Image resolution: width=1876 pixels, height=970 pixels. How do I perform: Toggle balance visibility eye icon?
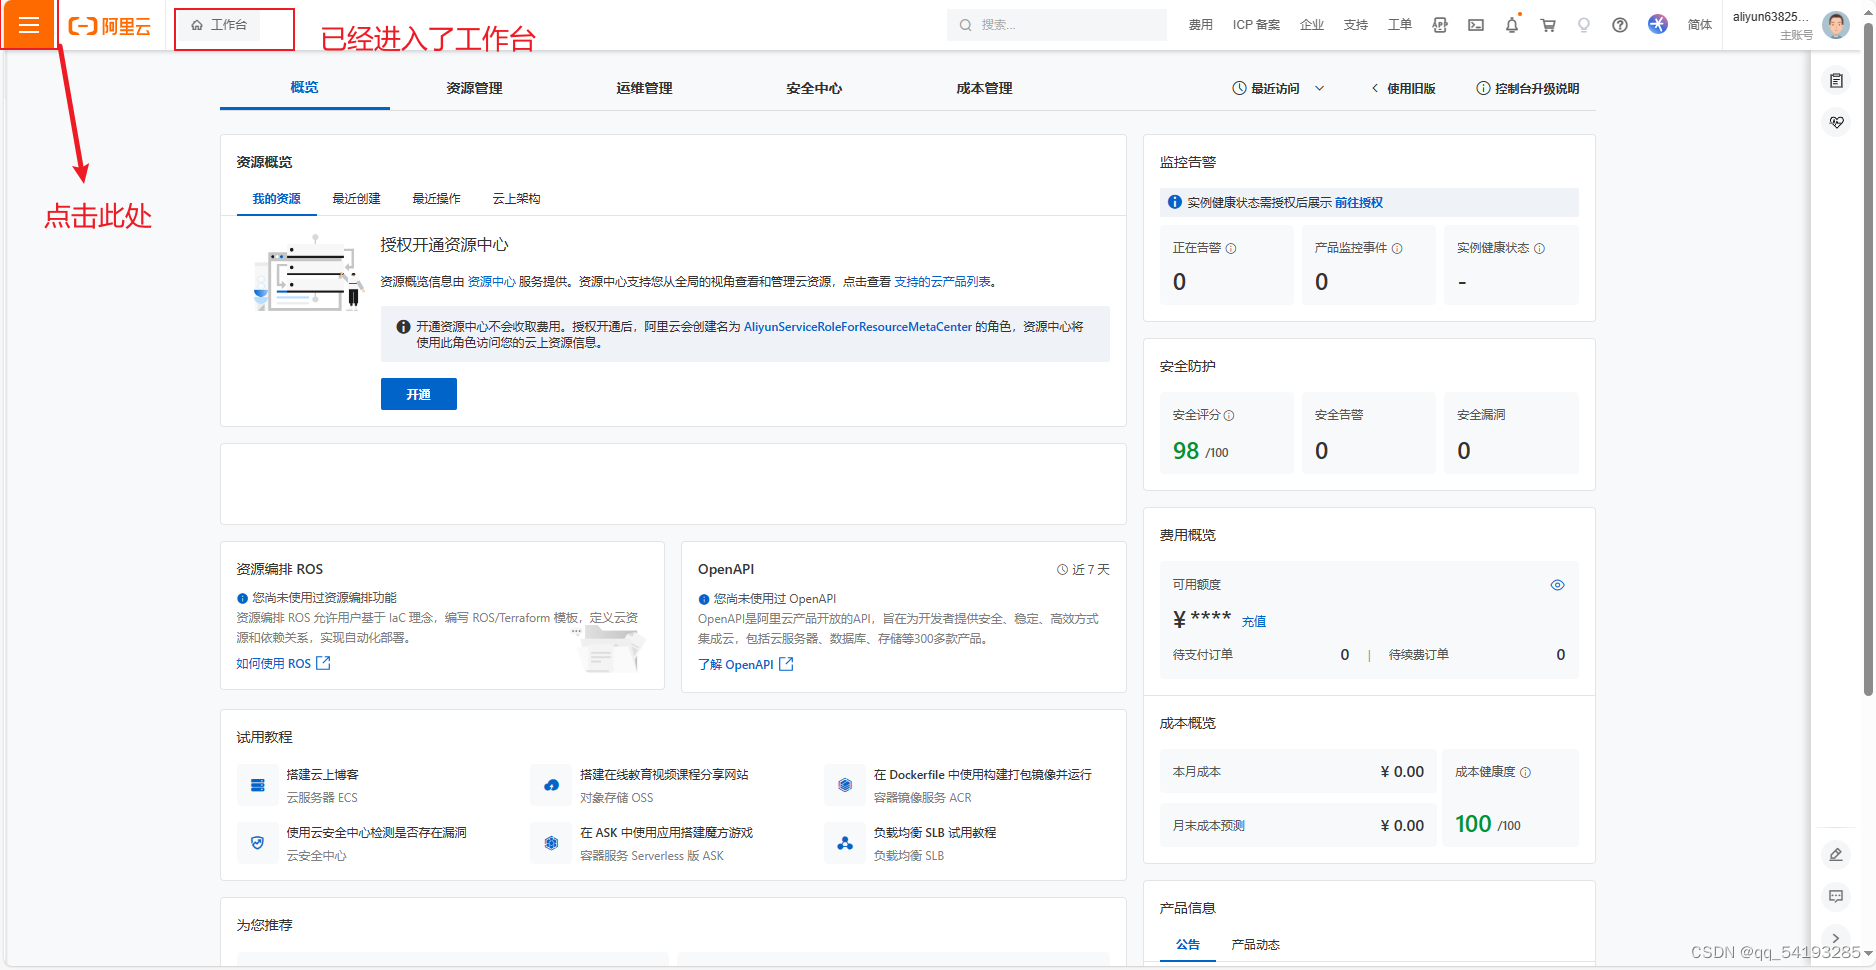tap(1557, 585)
